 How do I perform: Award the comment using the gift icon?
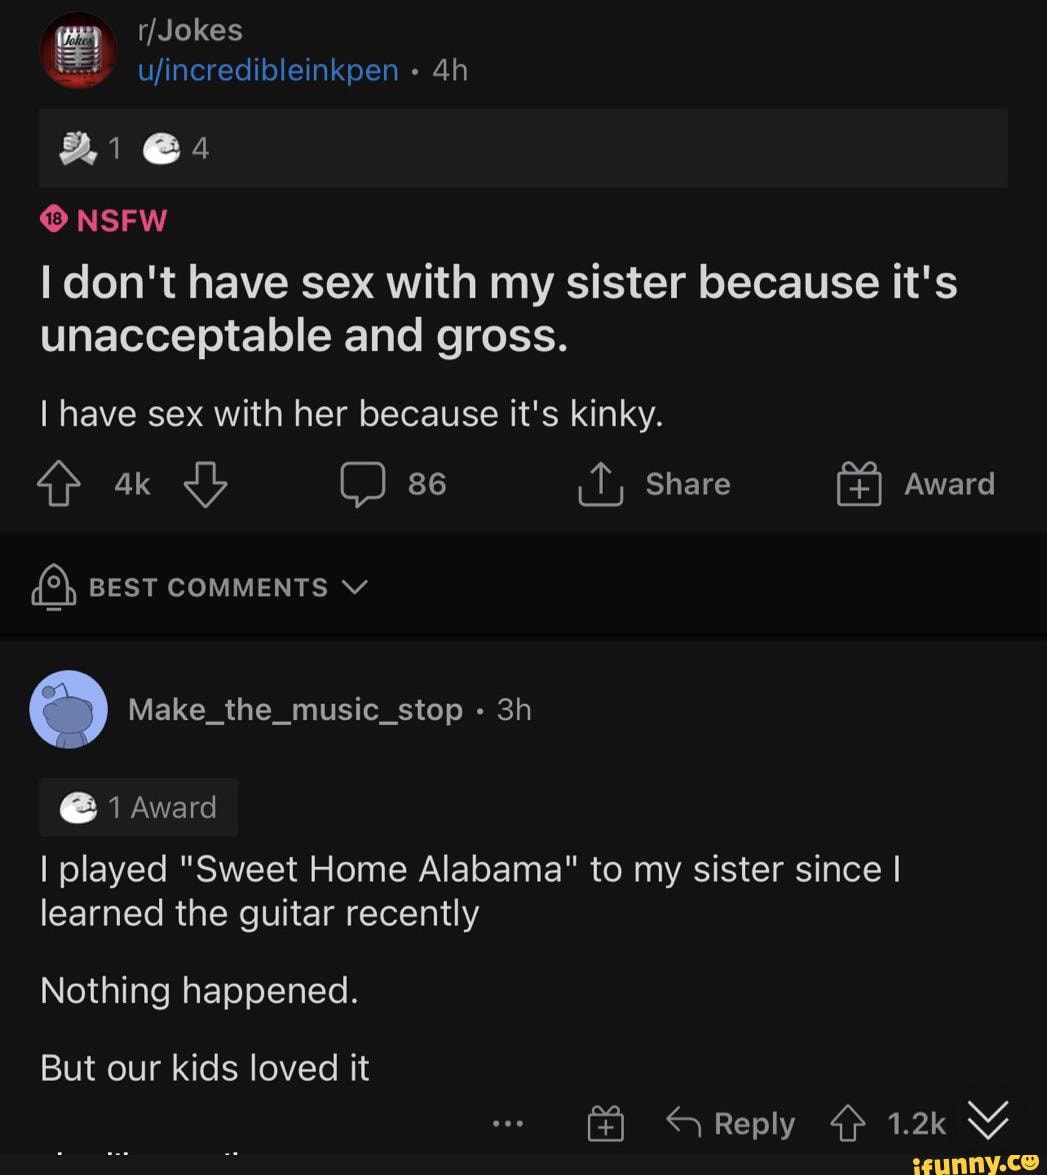[x=605, y=1125]
